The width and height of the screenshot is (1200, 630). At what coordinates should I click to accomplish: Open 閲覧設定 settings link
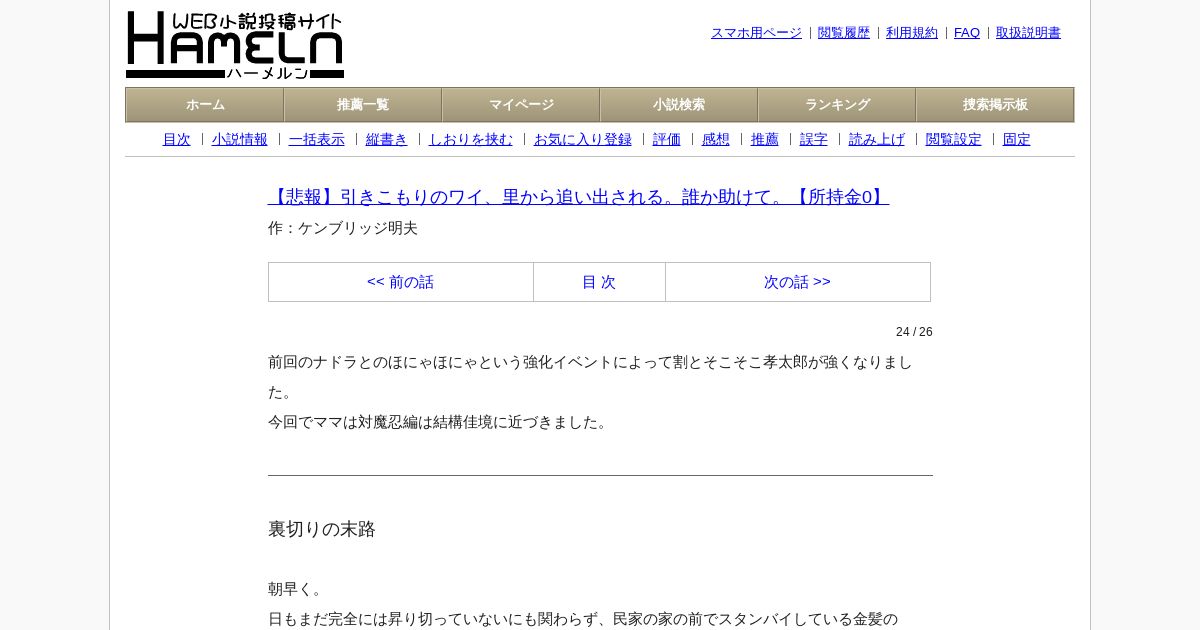coord(954,140)
